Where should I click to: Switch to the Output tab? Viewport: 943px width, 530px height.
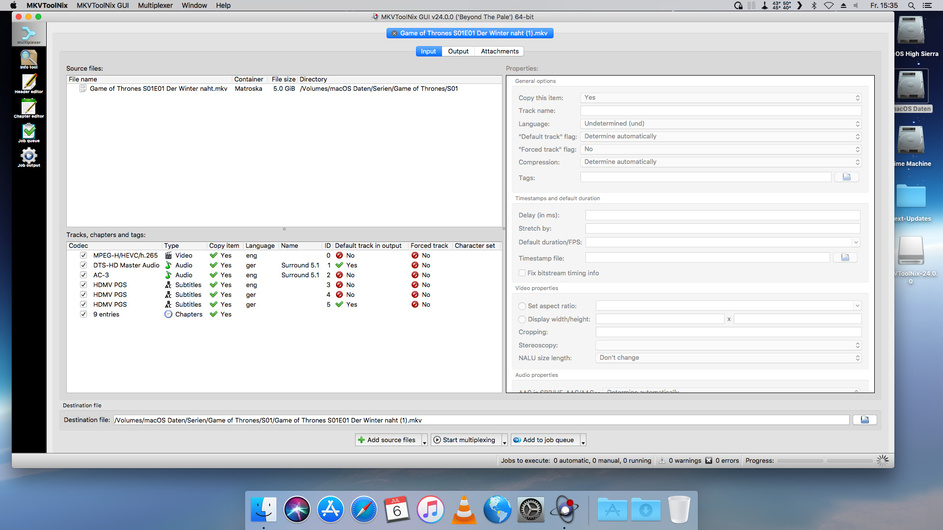click(x=458, y=51)
